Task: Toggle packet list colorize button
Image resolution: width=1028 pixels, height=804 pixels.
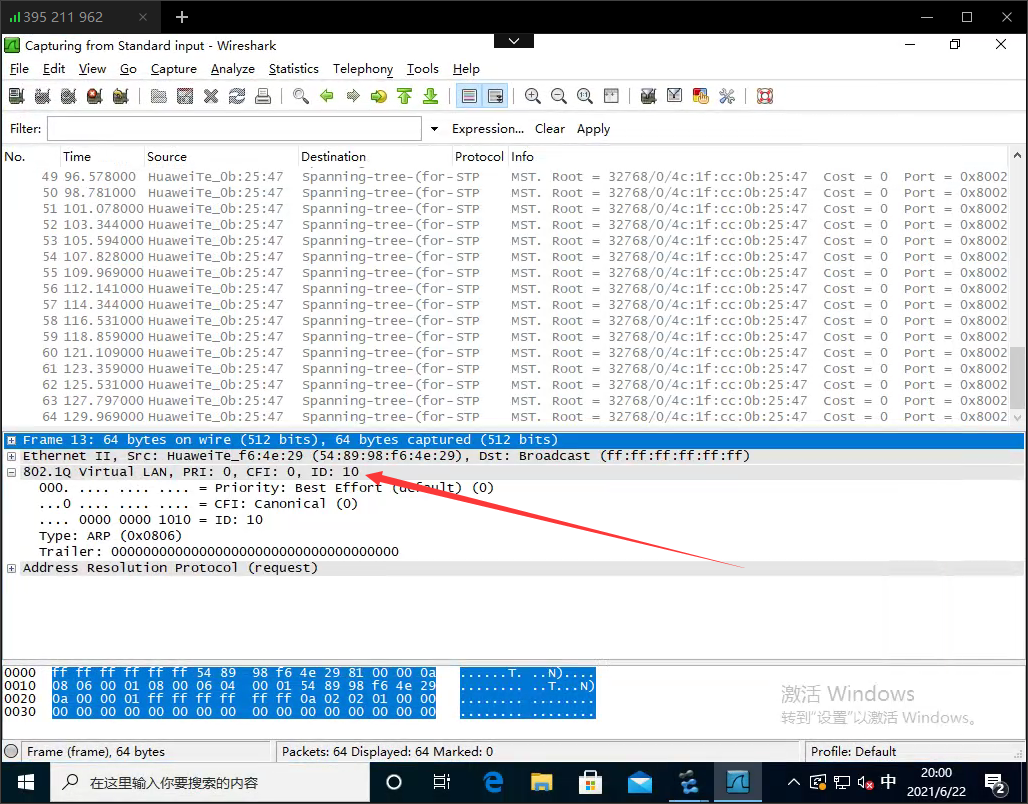Action: pos(469,96)
